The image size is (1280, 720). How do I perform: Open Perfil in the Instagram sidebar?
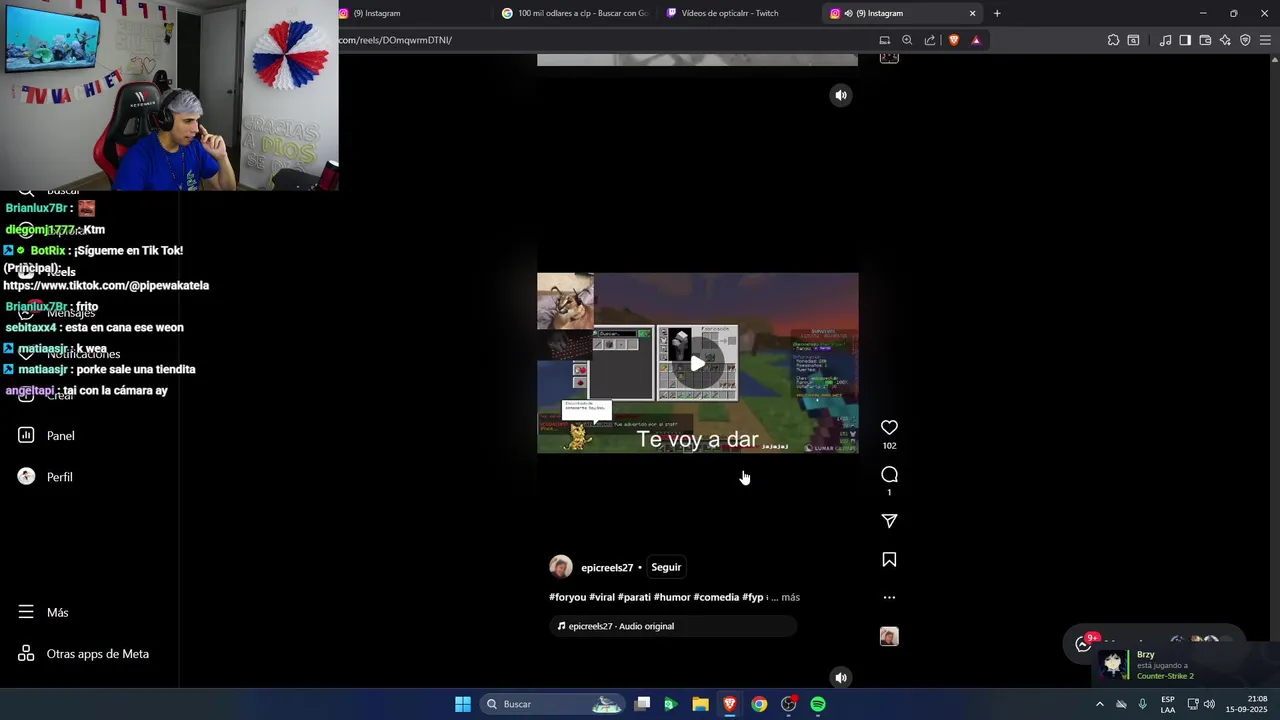coord(59,477)
